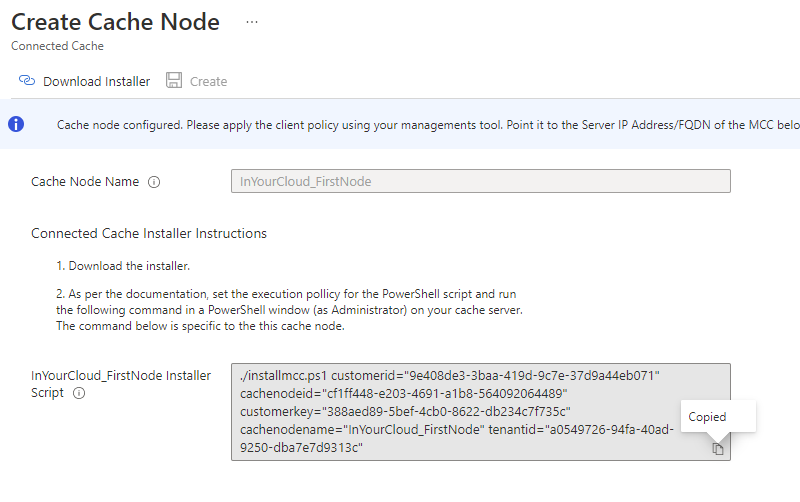Click the Connected Cache subtitle
The width and height of the screenshot is (800, 502).
click(57, 46)
